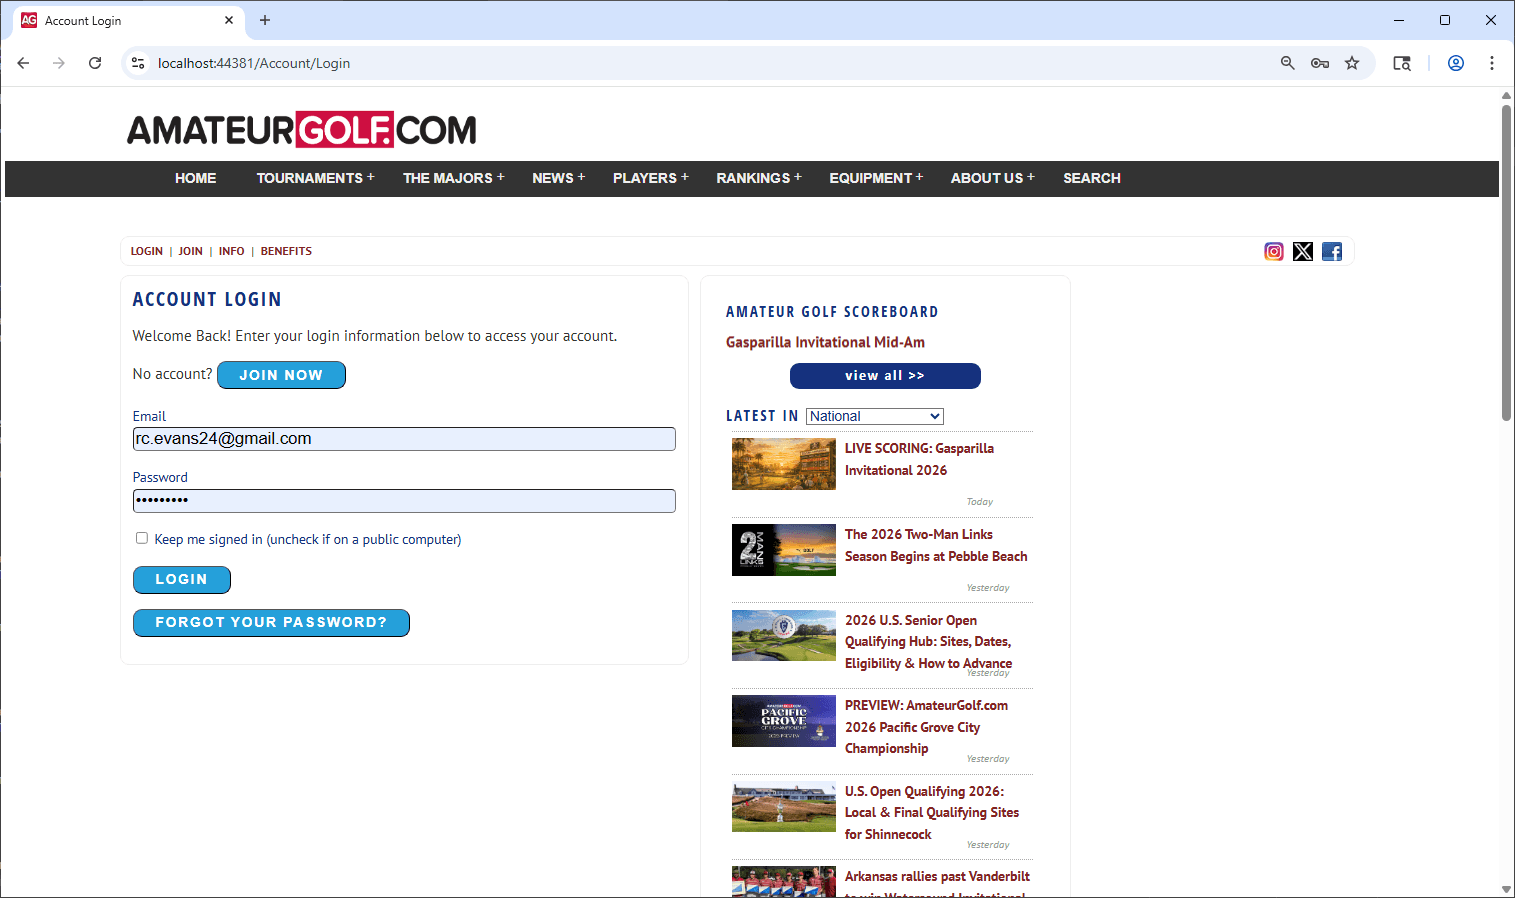Expand the Tournaments menu
This screenshot has width=1515, height=898.
point(314,178)
